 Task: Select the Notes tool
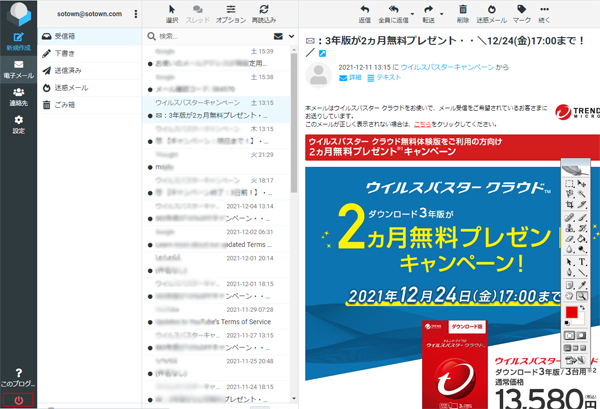tap(569, 285)
